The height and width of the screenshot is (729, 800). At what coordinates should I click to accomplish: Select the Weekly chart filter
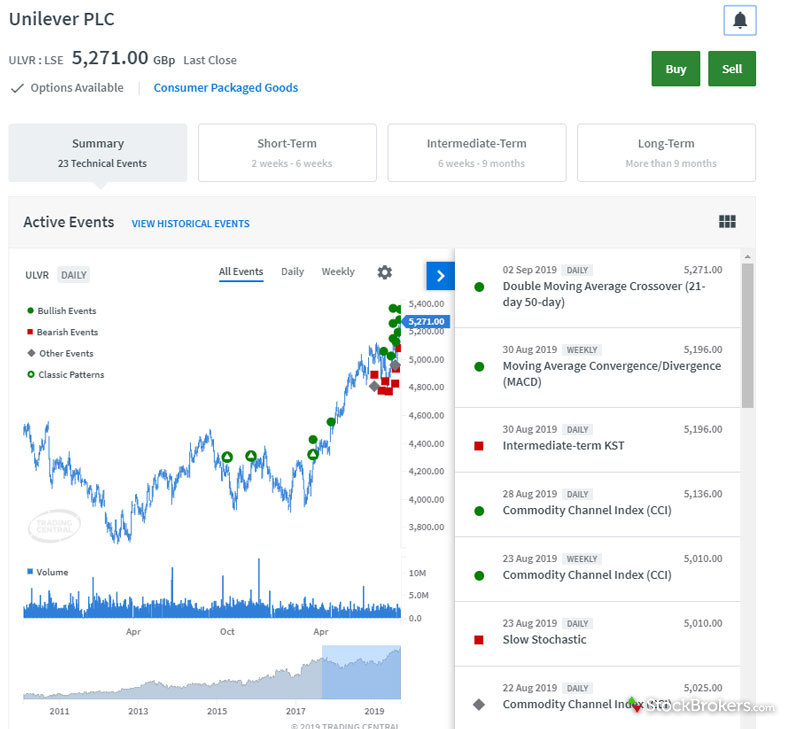[x=337, y=271]
